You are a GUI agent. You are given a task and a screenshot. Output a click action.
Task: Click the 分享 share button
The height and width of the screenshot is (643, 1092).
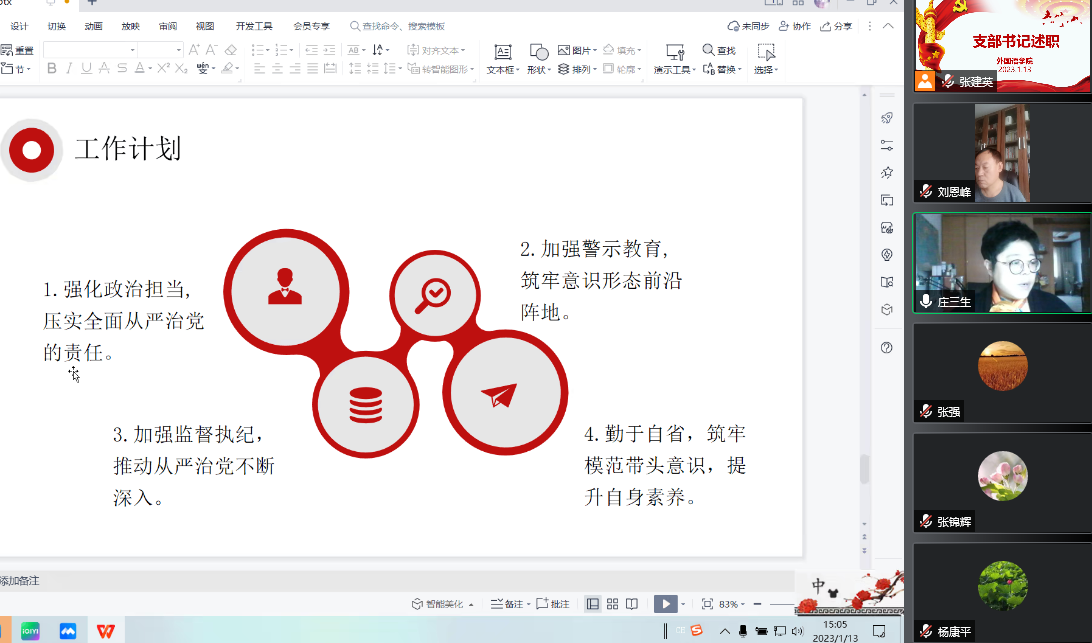pyautogui.click(x=837, y=26)
